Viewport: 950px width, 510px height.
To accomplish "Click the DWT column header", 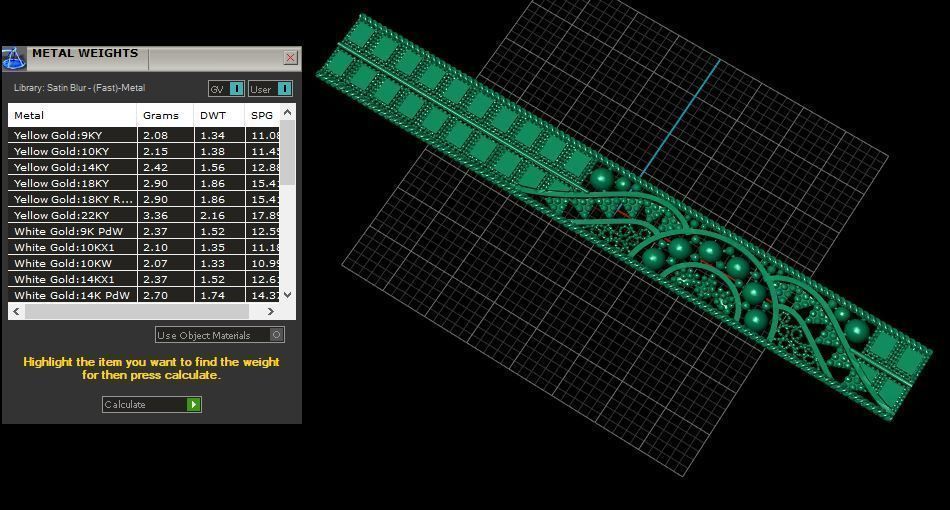I will pyautogui.click(x=219, y=115).
